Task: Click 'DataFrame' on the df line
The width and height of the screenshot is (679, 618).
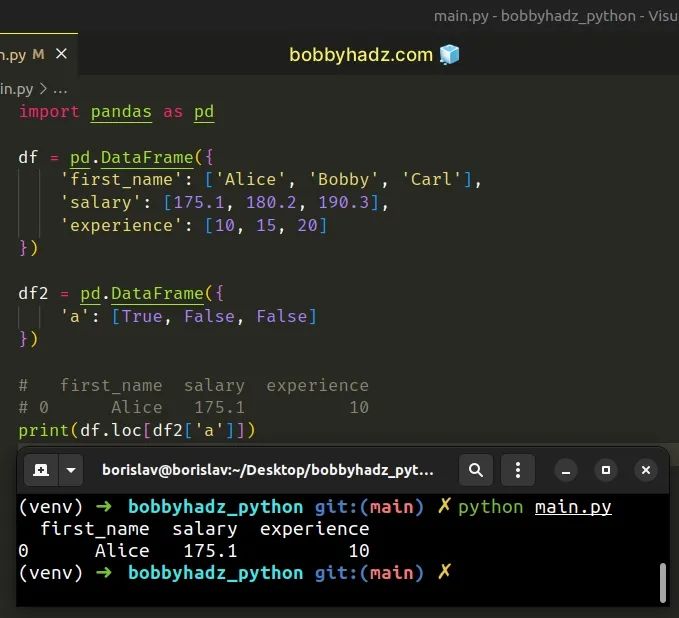Action: (x=147, y=157)
